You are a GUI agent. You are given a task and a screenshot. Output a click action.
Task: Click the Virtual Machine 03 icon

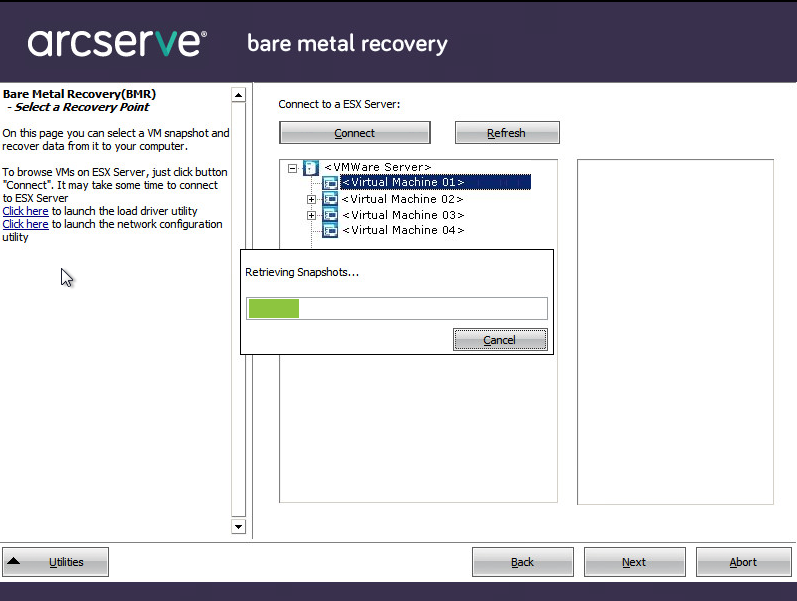click(330, 215)
